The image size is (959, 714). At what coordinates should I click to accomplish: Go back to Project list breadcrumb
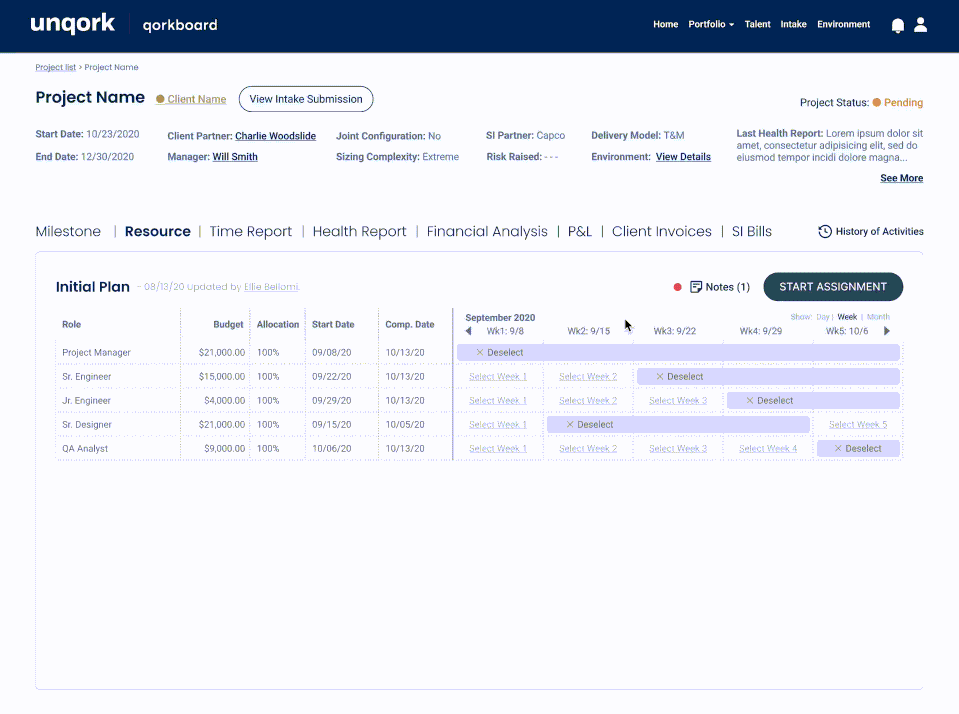click(56, 67)
